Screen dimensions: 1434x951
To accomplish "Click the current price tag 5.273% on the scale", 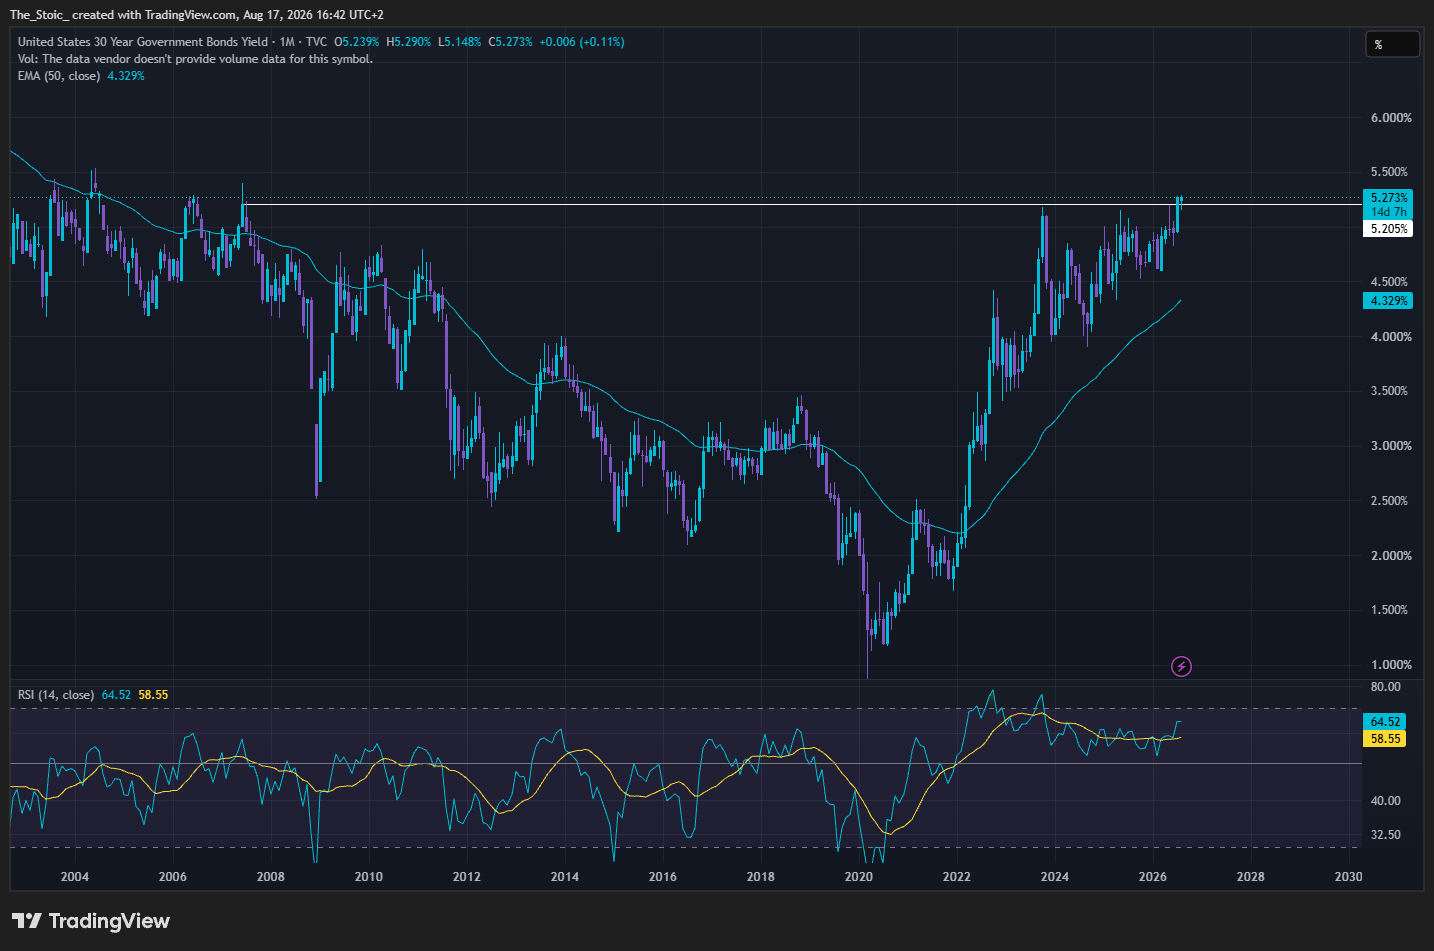I will 1388,198.
